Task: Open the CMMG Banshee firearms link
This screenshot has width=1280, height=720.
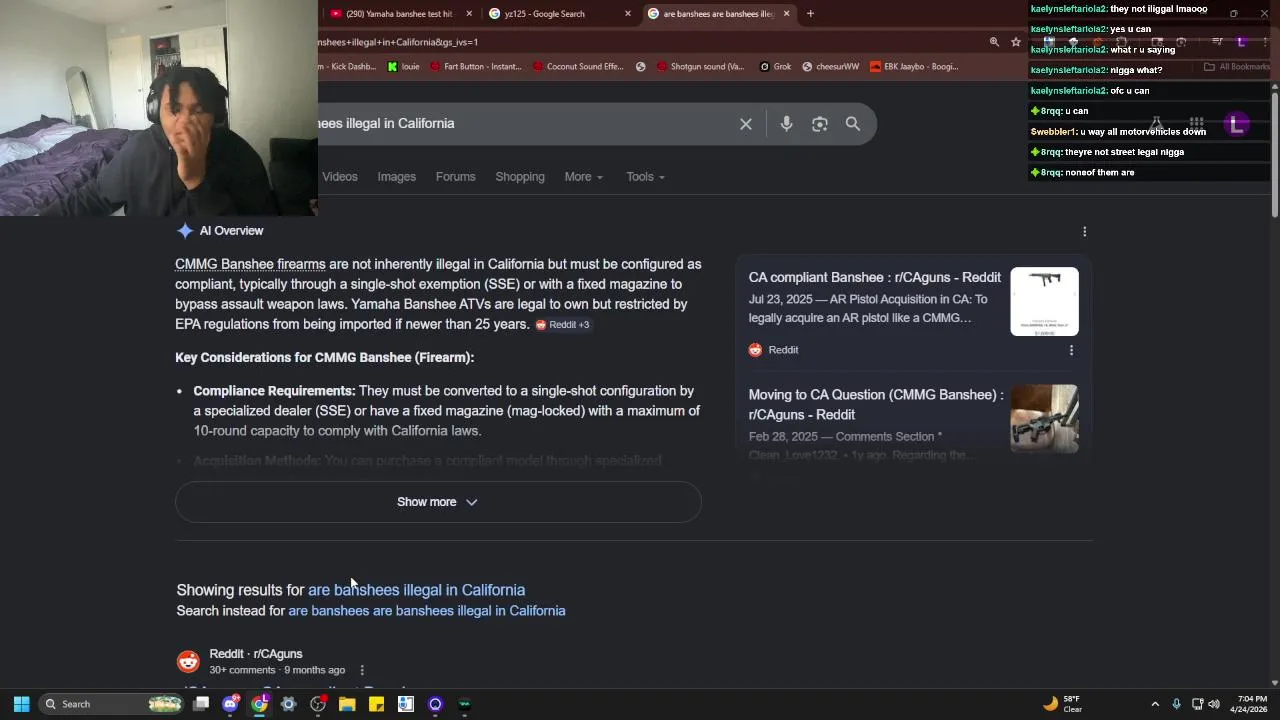Action: pyautogui.click(x=250, y=264)
